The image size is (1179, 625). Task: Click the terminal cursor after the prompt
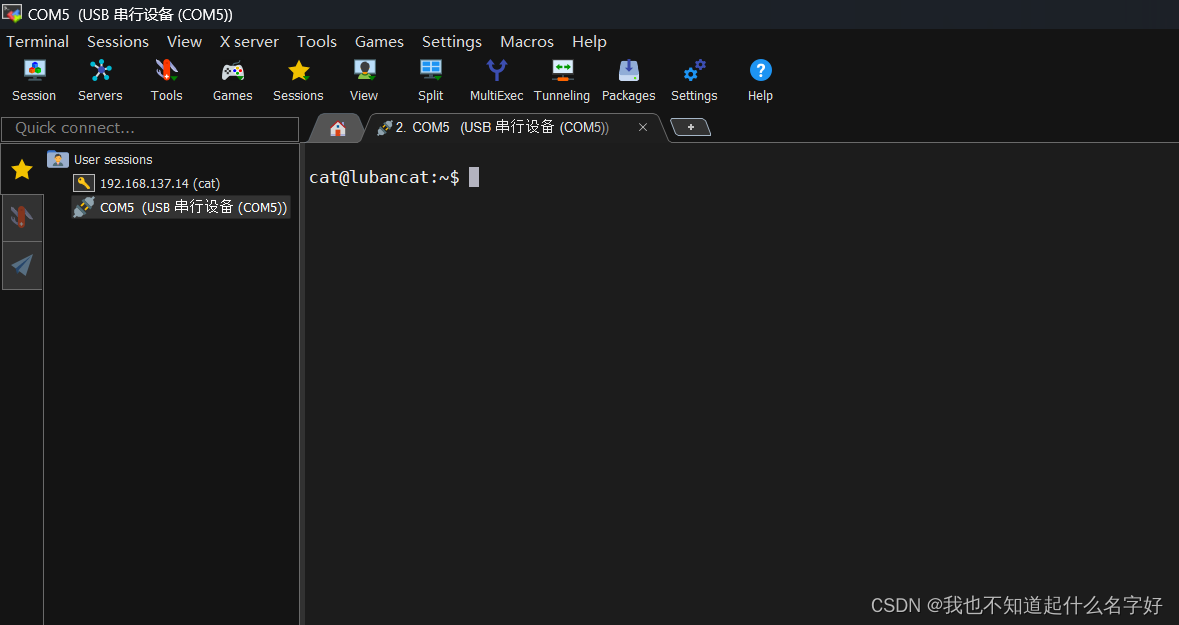pos(474,177)
